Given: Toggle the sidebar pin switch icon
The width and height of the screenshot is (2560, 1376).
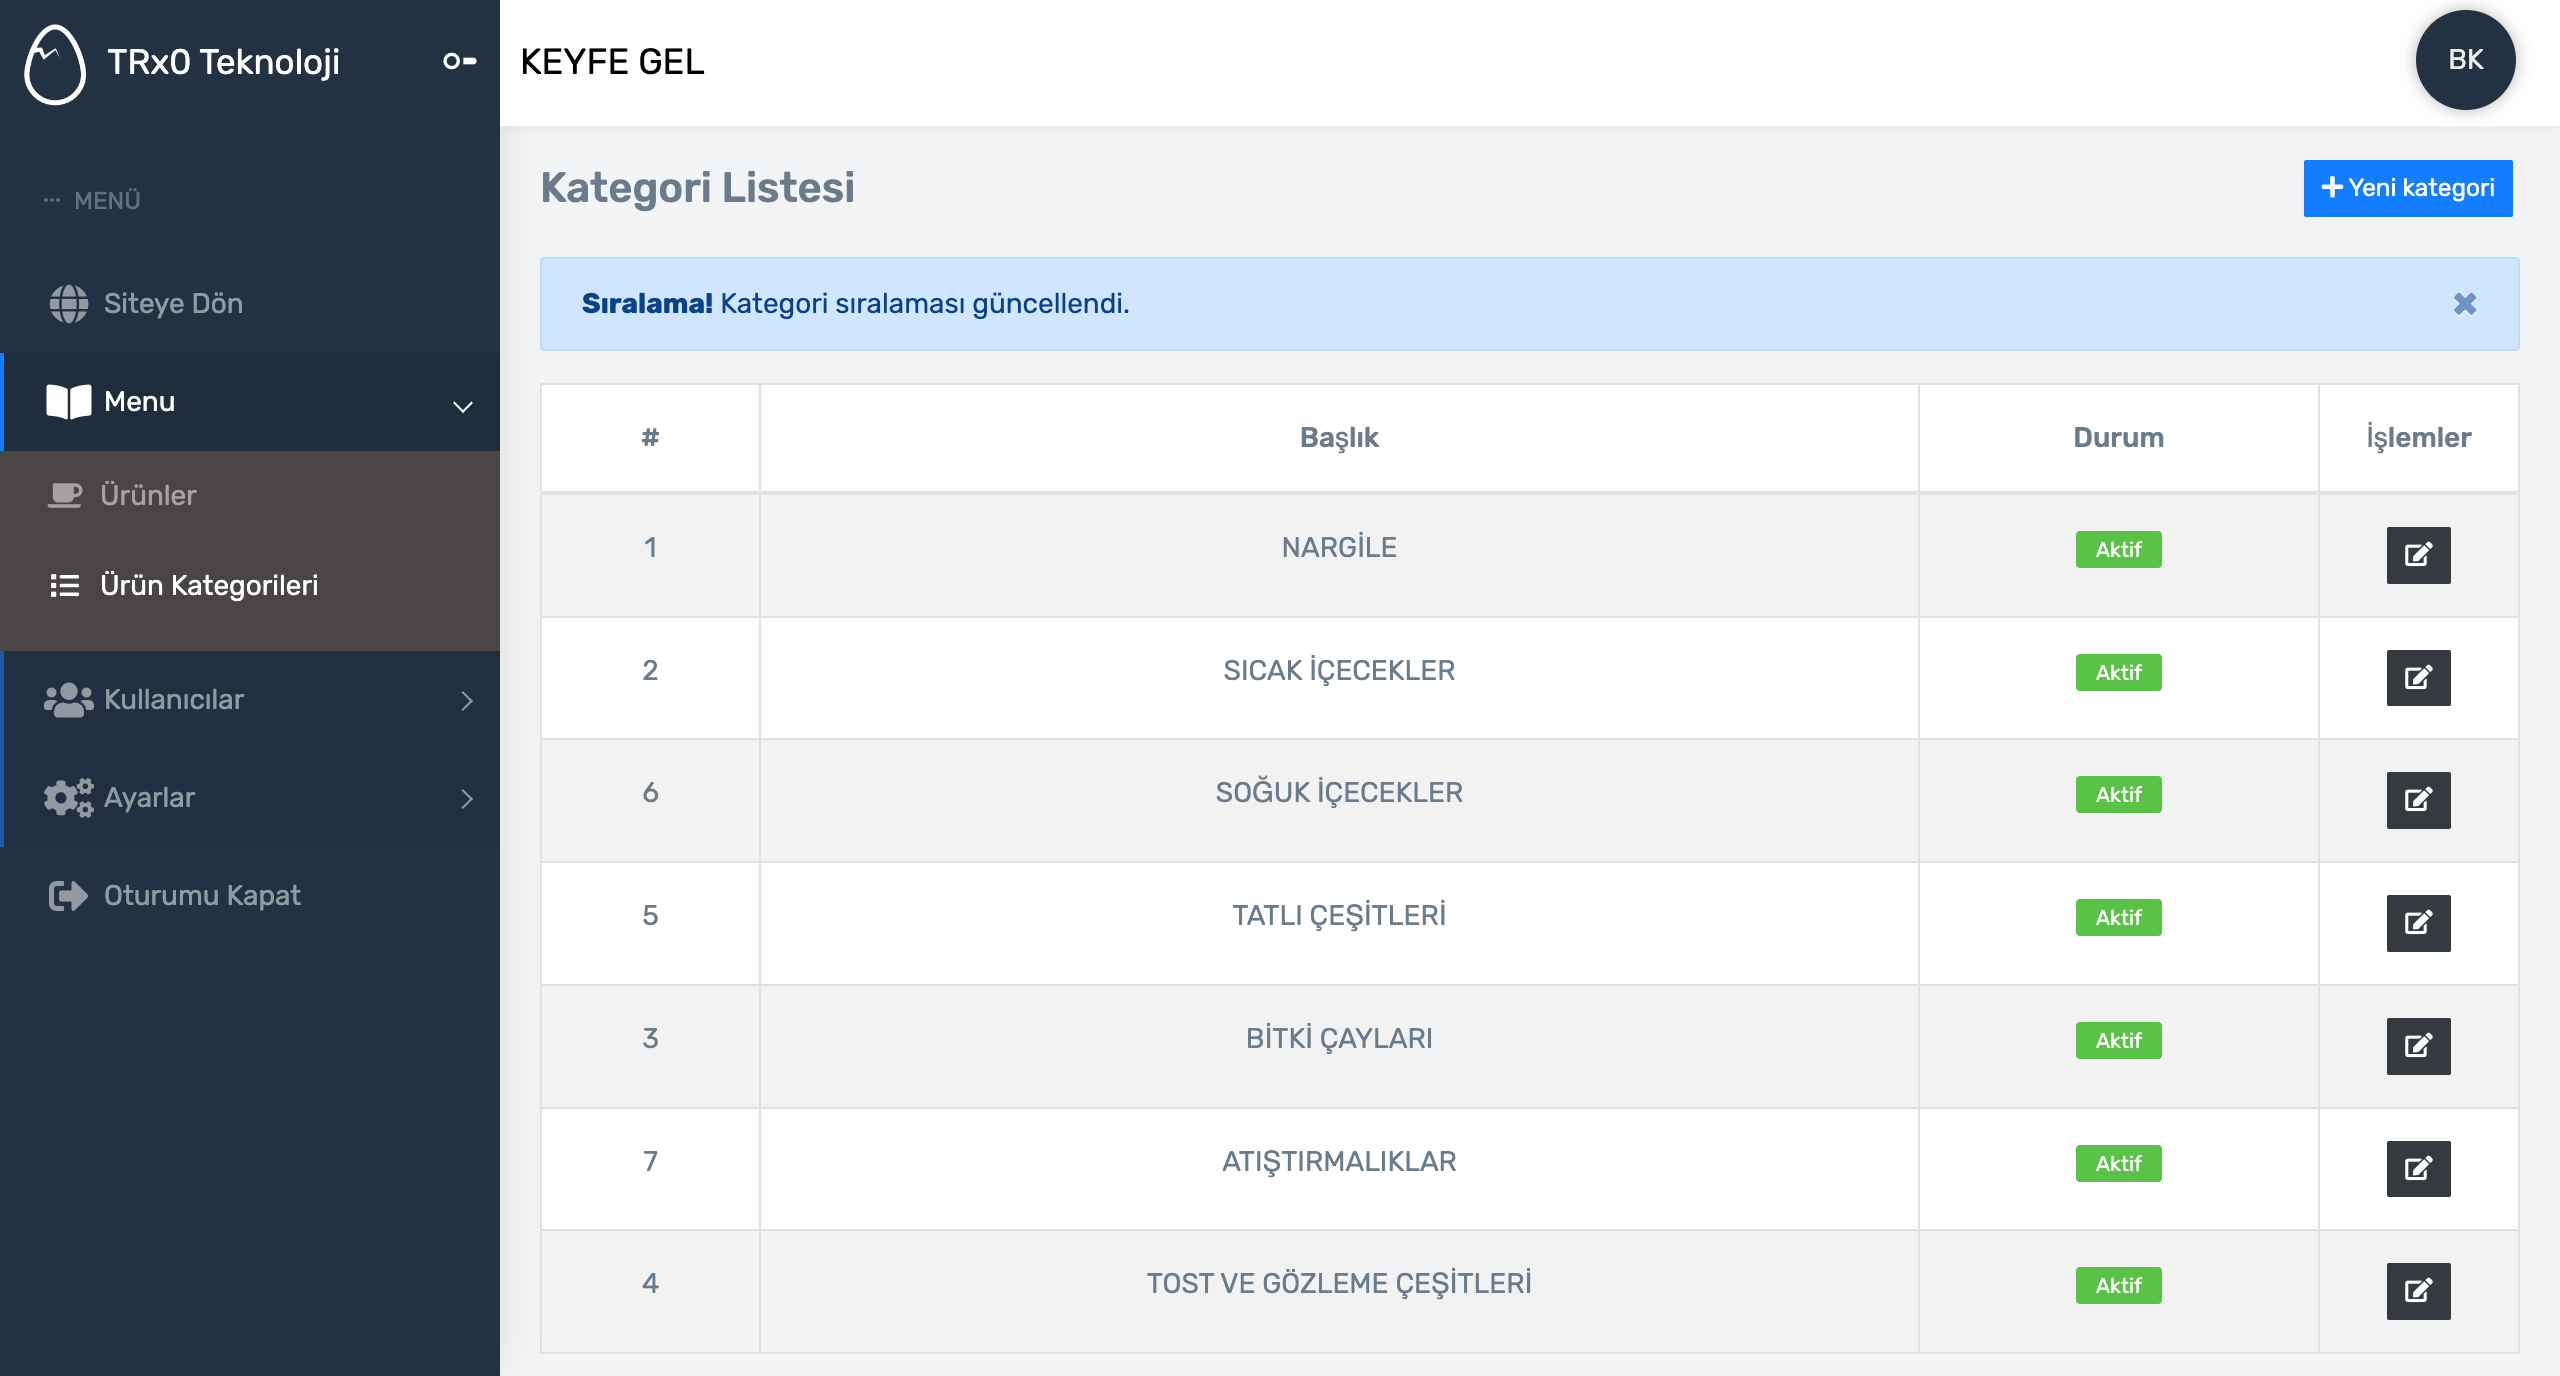Looking at the screenshot, I should pos(460,62).
